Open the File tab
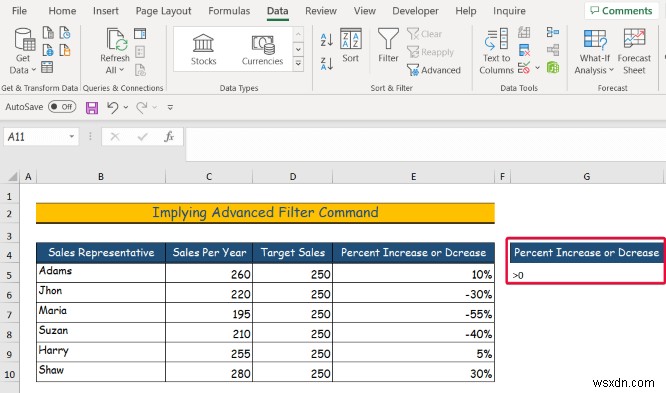This screenshot has width=666, height=393. pyautogui.click(x=19, y=11)
